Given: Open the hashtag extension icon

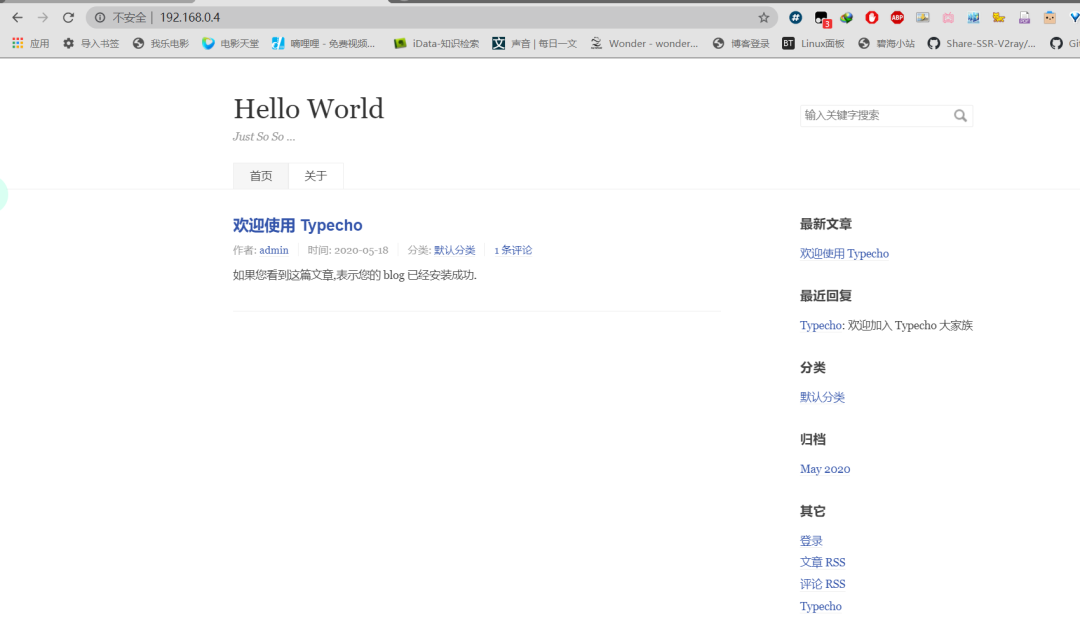Looking at the screenshot, I should [796, 17].
